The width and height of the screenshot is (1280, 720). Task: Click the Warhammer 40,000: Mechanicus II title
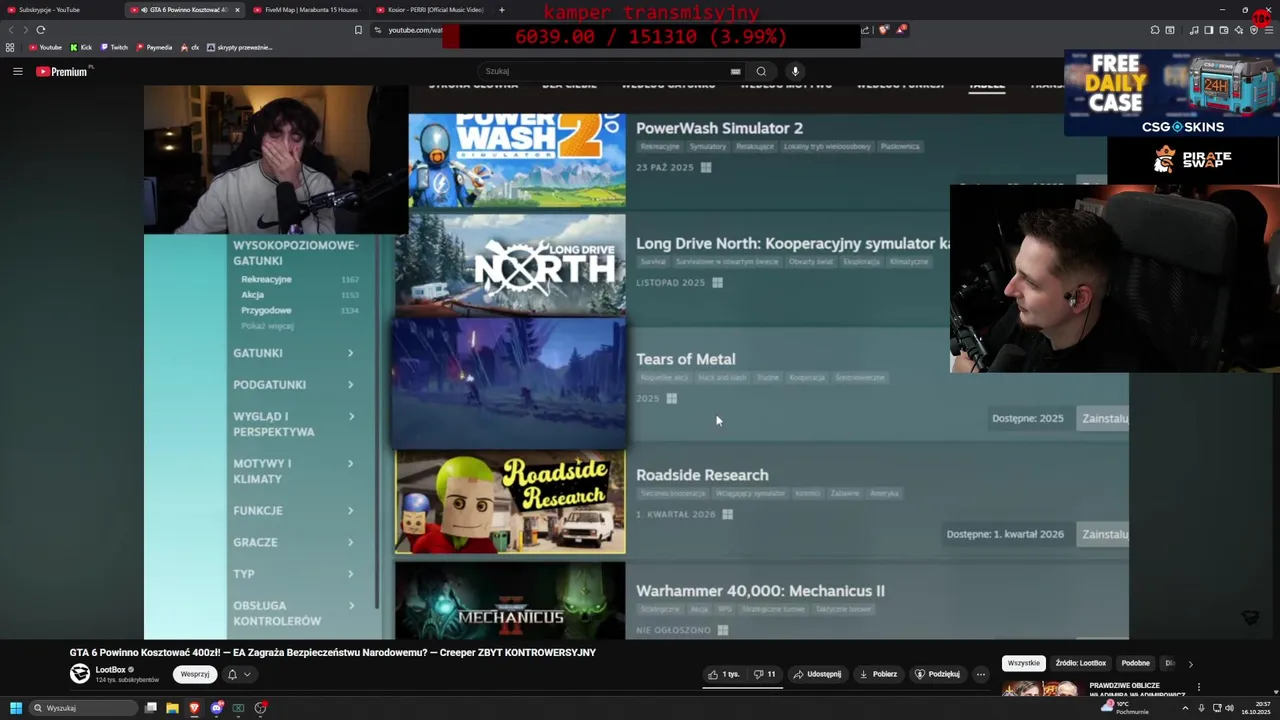coord(760,591)
